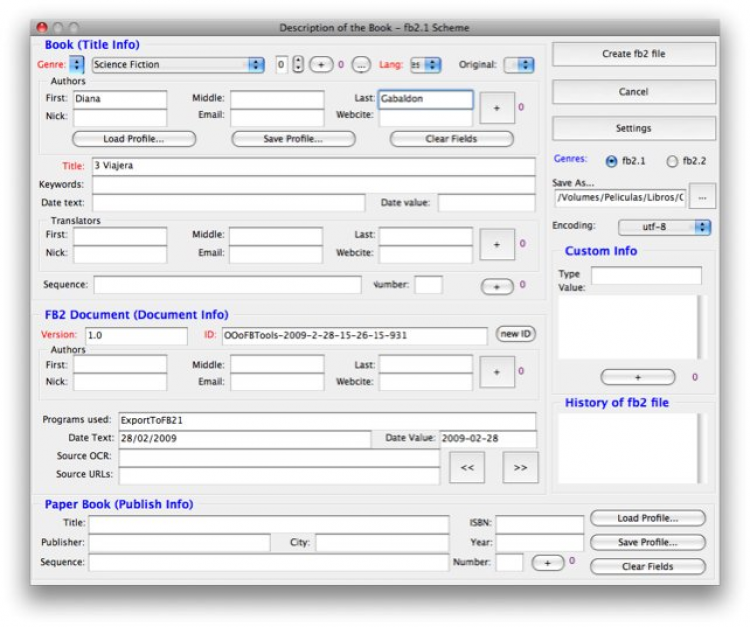Open the Science Fiction genre dropdown
750x627 pixels.
pyautogui.click(x=177, y=65)
